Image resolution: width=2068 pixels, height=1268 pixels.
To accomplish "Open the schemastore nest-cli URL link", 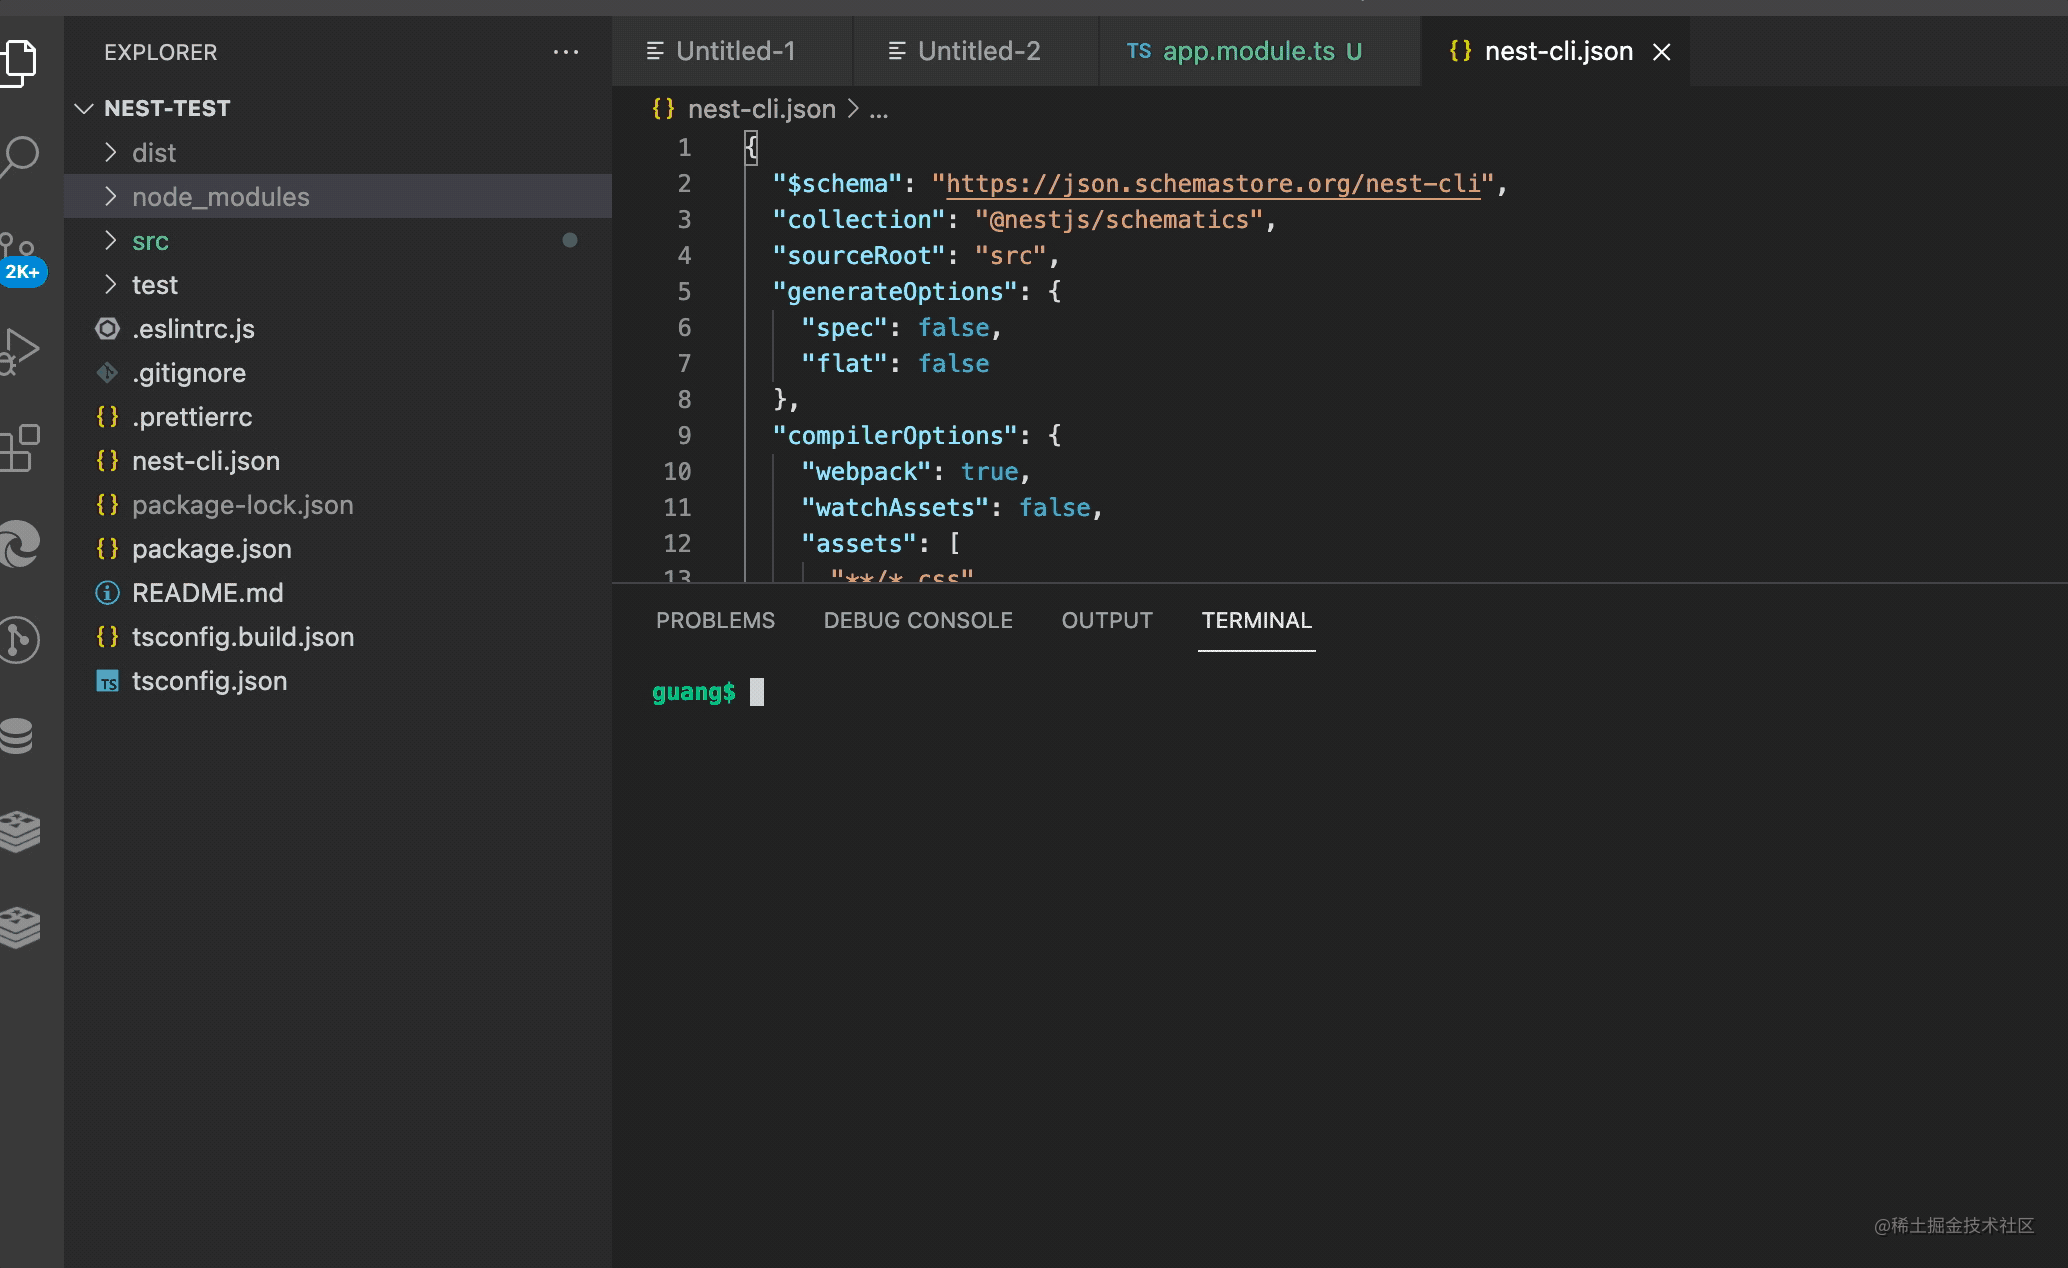I will tap(1212, 184).
